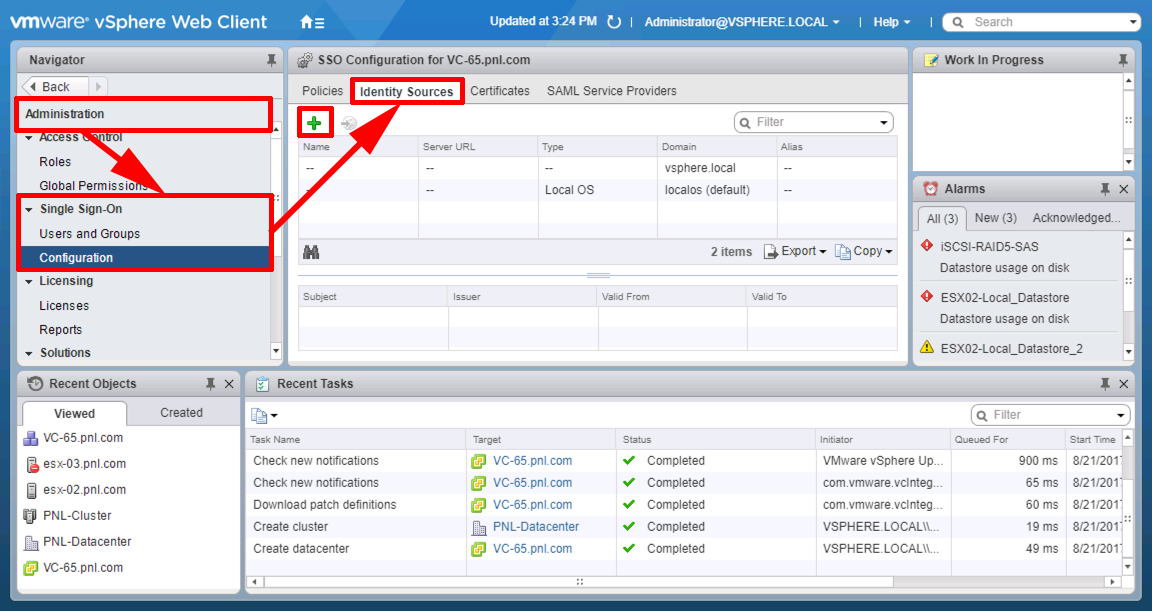Pin the Navigator panel
This screenshot has width=1152, height=611.
coord(271,60)
